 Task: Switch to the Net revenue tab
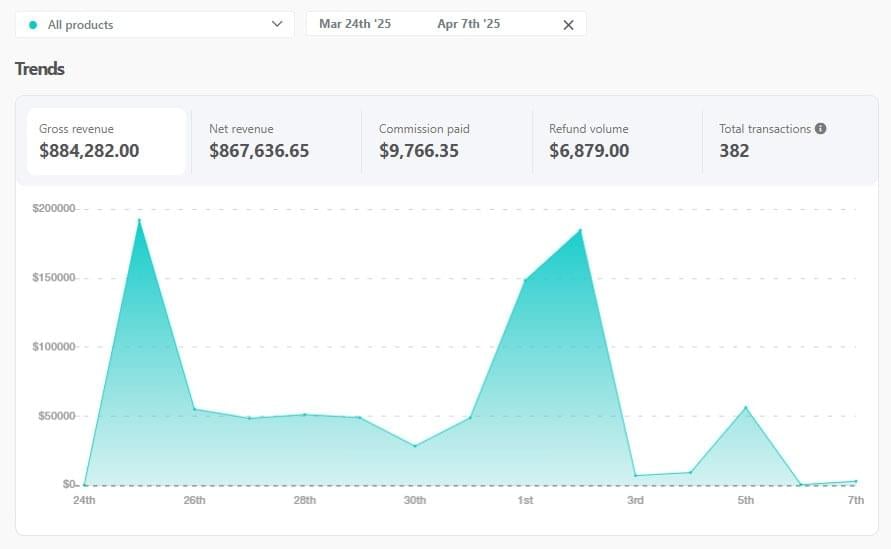(275, 141)
